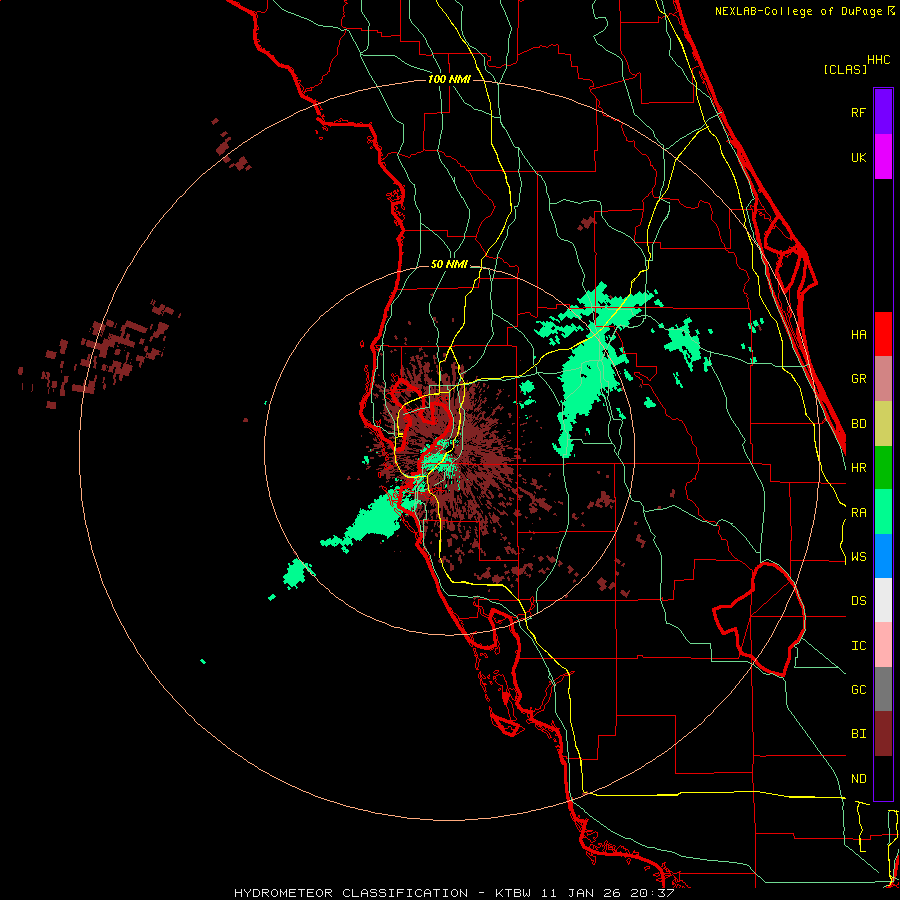Click the UK legend label
900x900 pixels.
pos(858,157)
